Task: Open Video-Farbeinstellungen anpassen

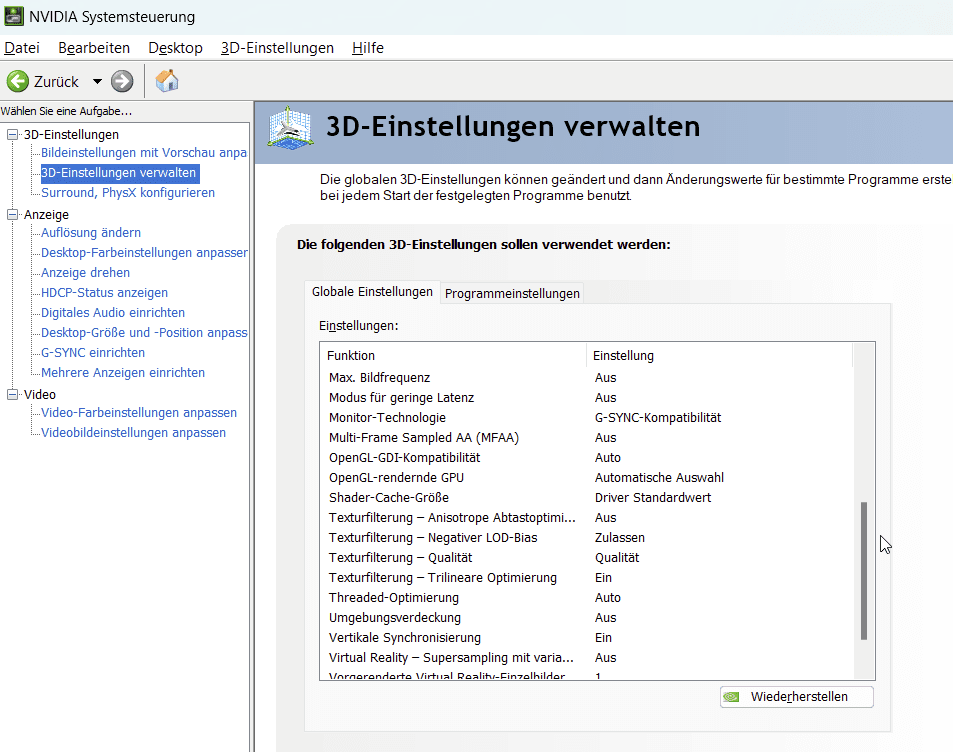Action: click(x=139, y=413)
